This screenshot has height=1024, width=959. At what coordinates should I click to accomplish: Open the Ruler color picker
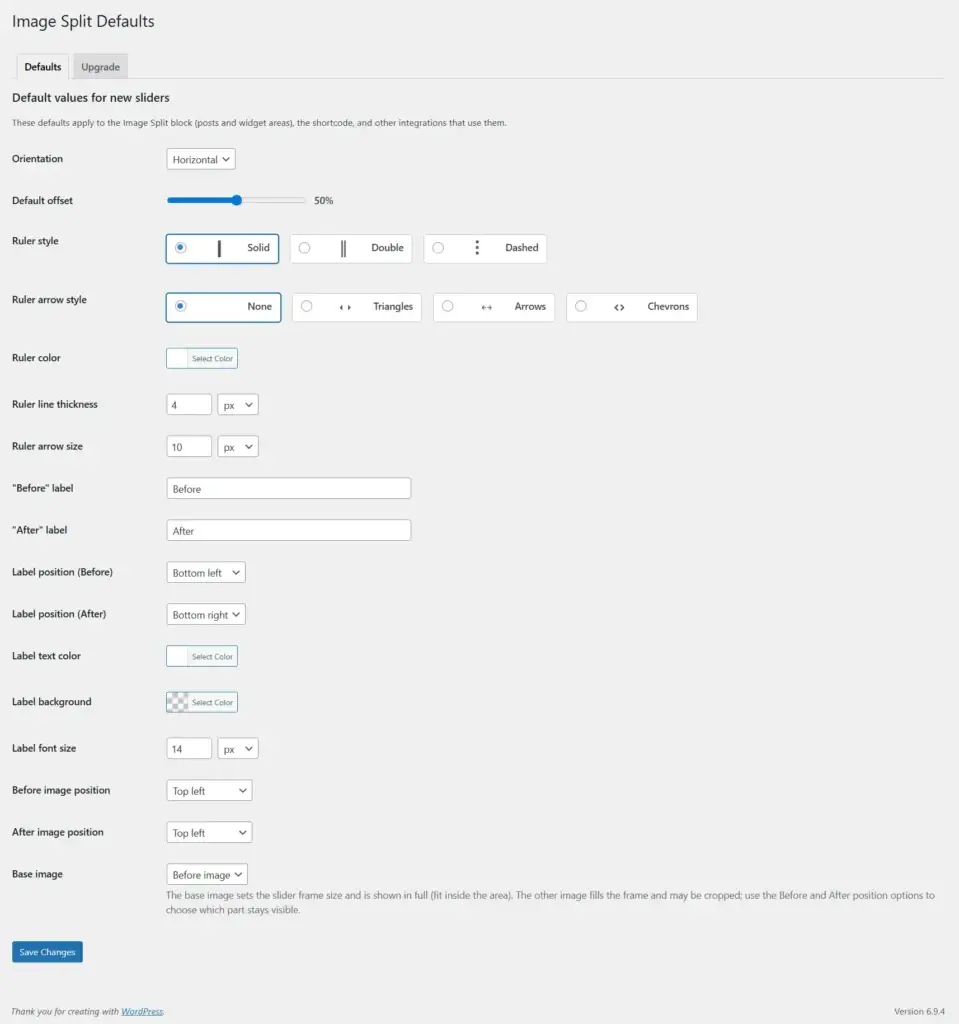(202, 358)
